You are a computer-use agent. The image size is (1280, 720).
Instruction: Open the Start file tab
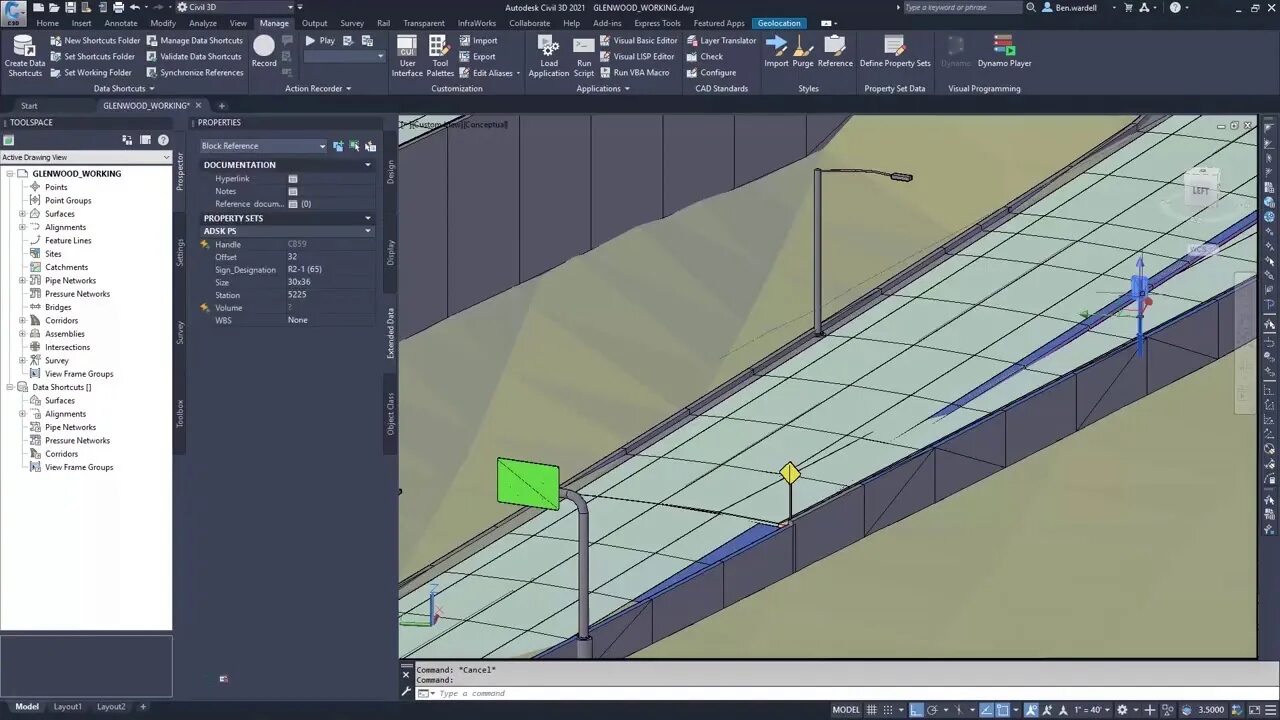(x=29, y=106)
